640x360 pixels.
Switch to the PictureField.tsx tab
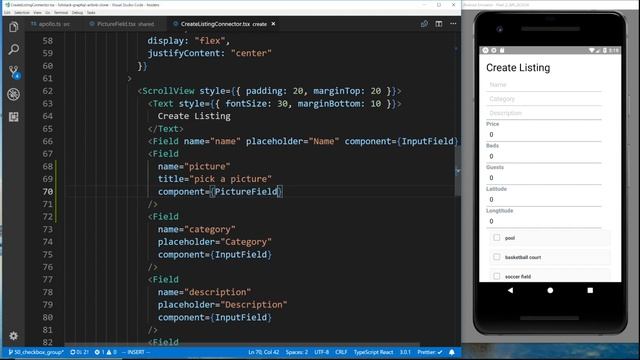coord(121,24)
